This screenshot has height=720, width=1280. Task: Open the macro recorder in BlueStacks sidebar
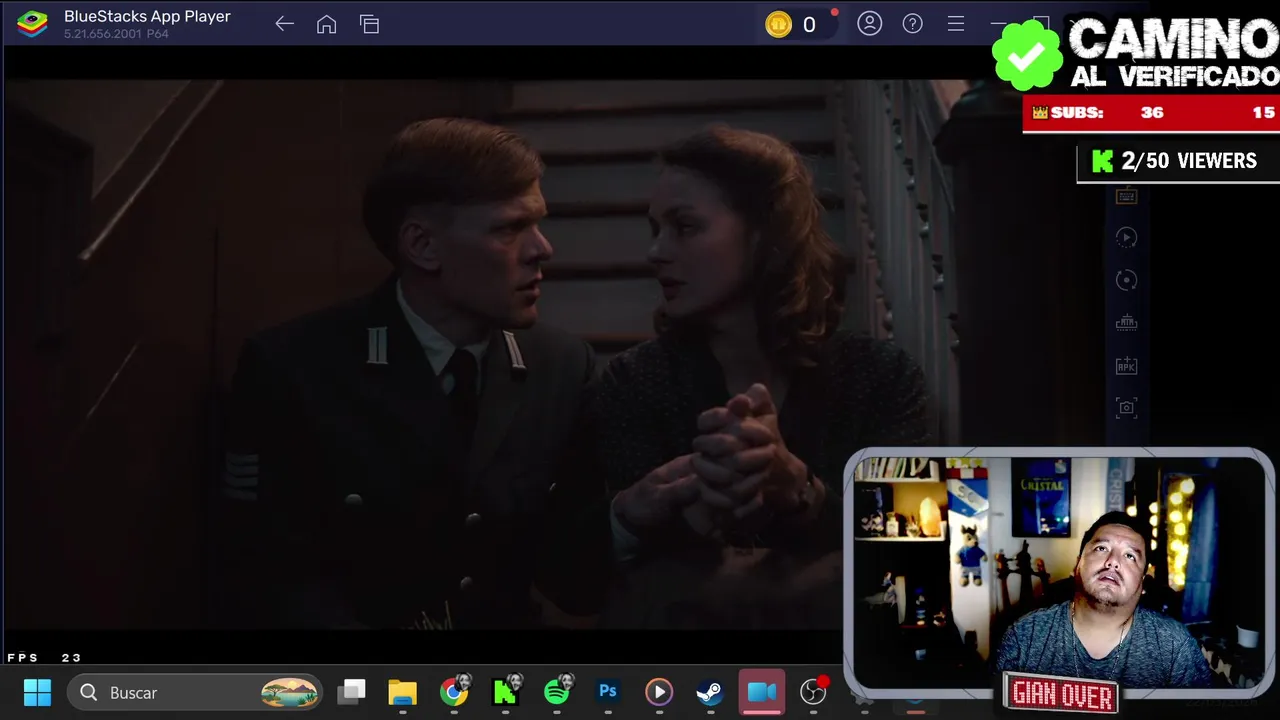pos(1126,238)
